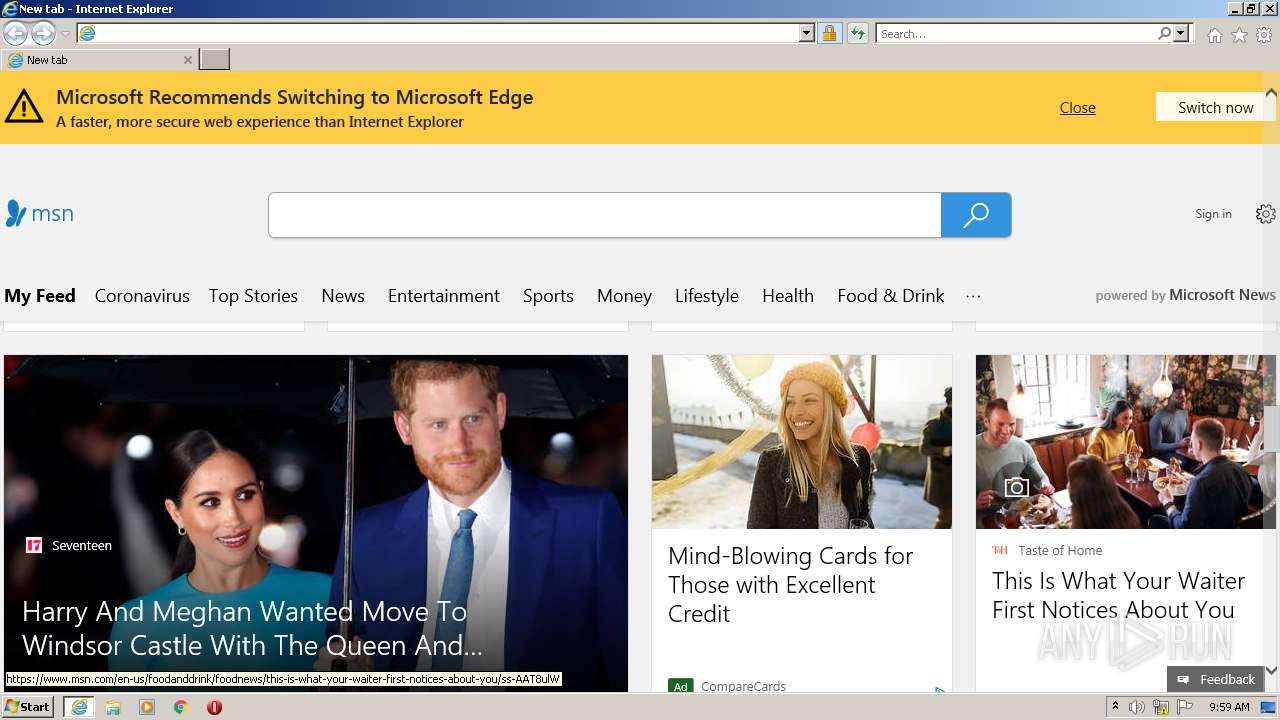Open the Food & Drink section
Screen dimensions: 1280x720
(x=891, y=296)
